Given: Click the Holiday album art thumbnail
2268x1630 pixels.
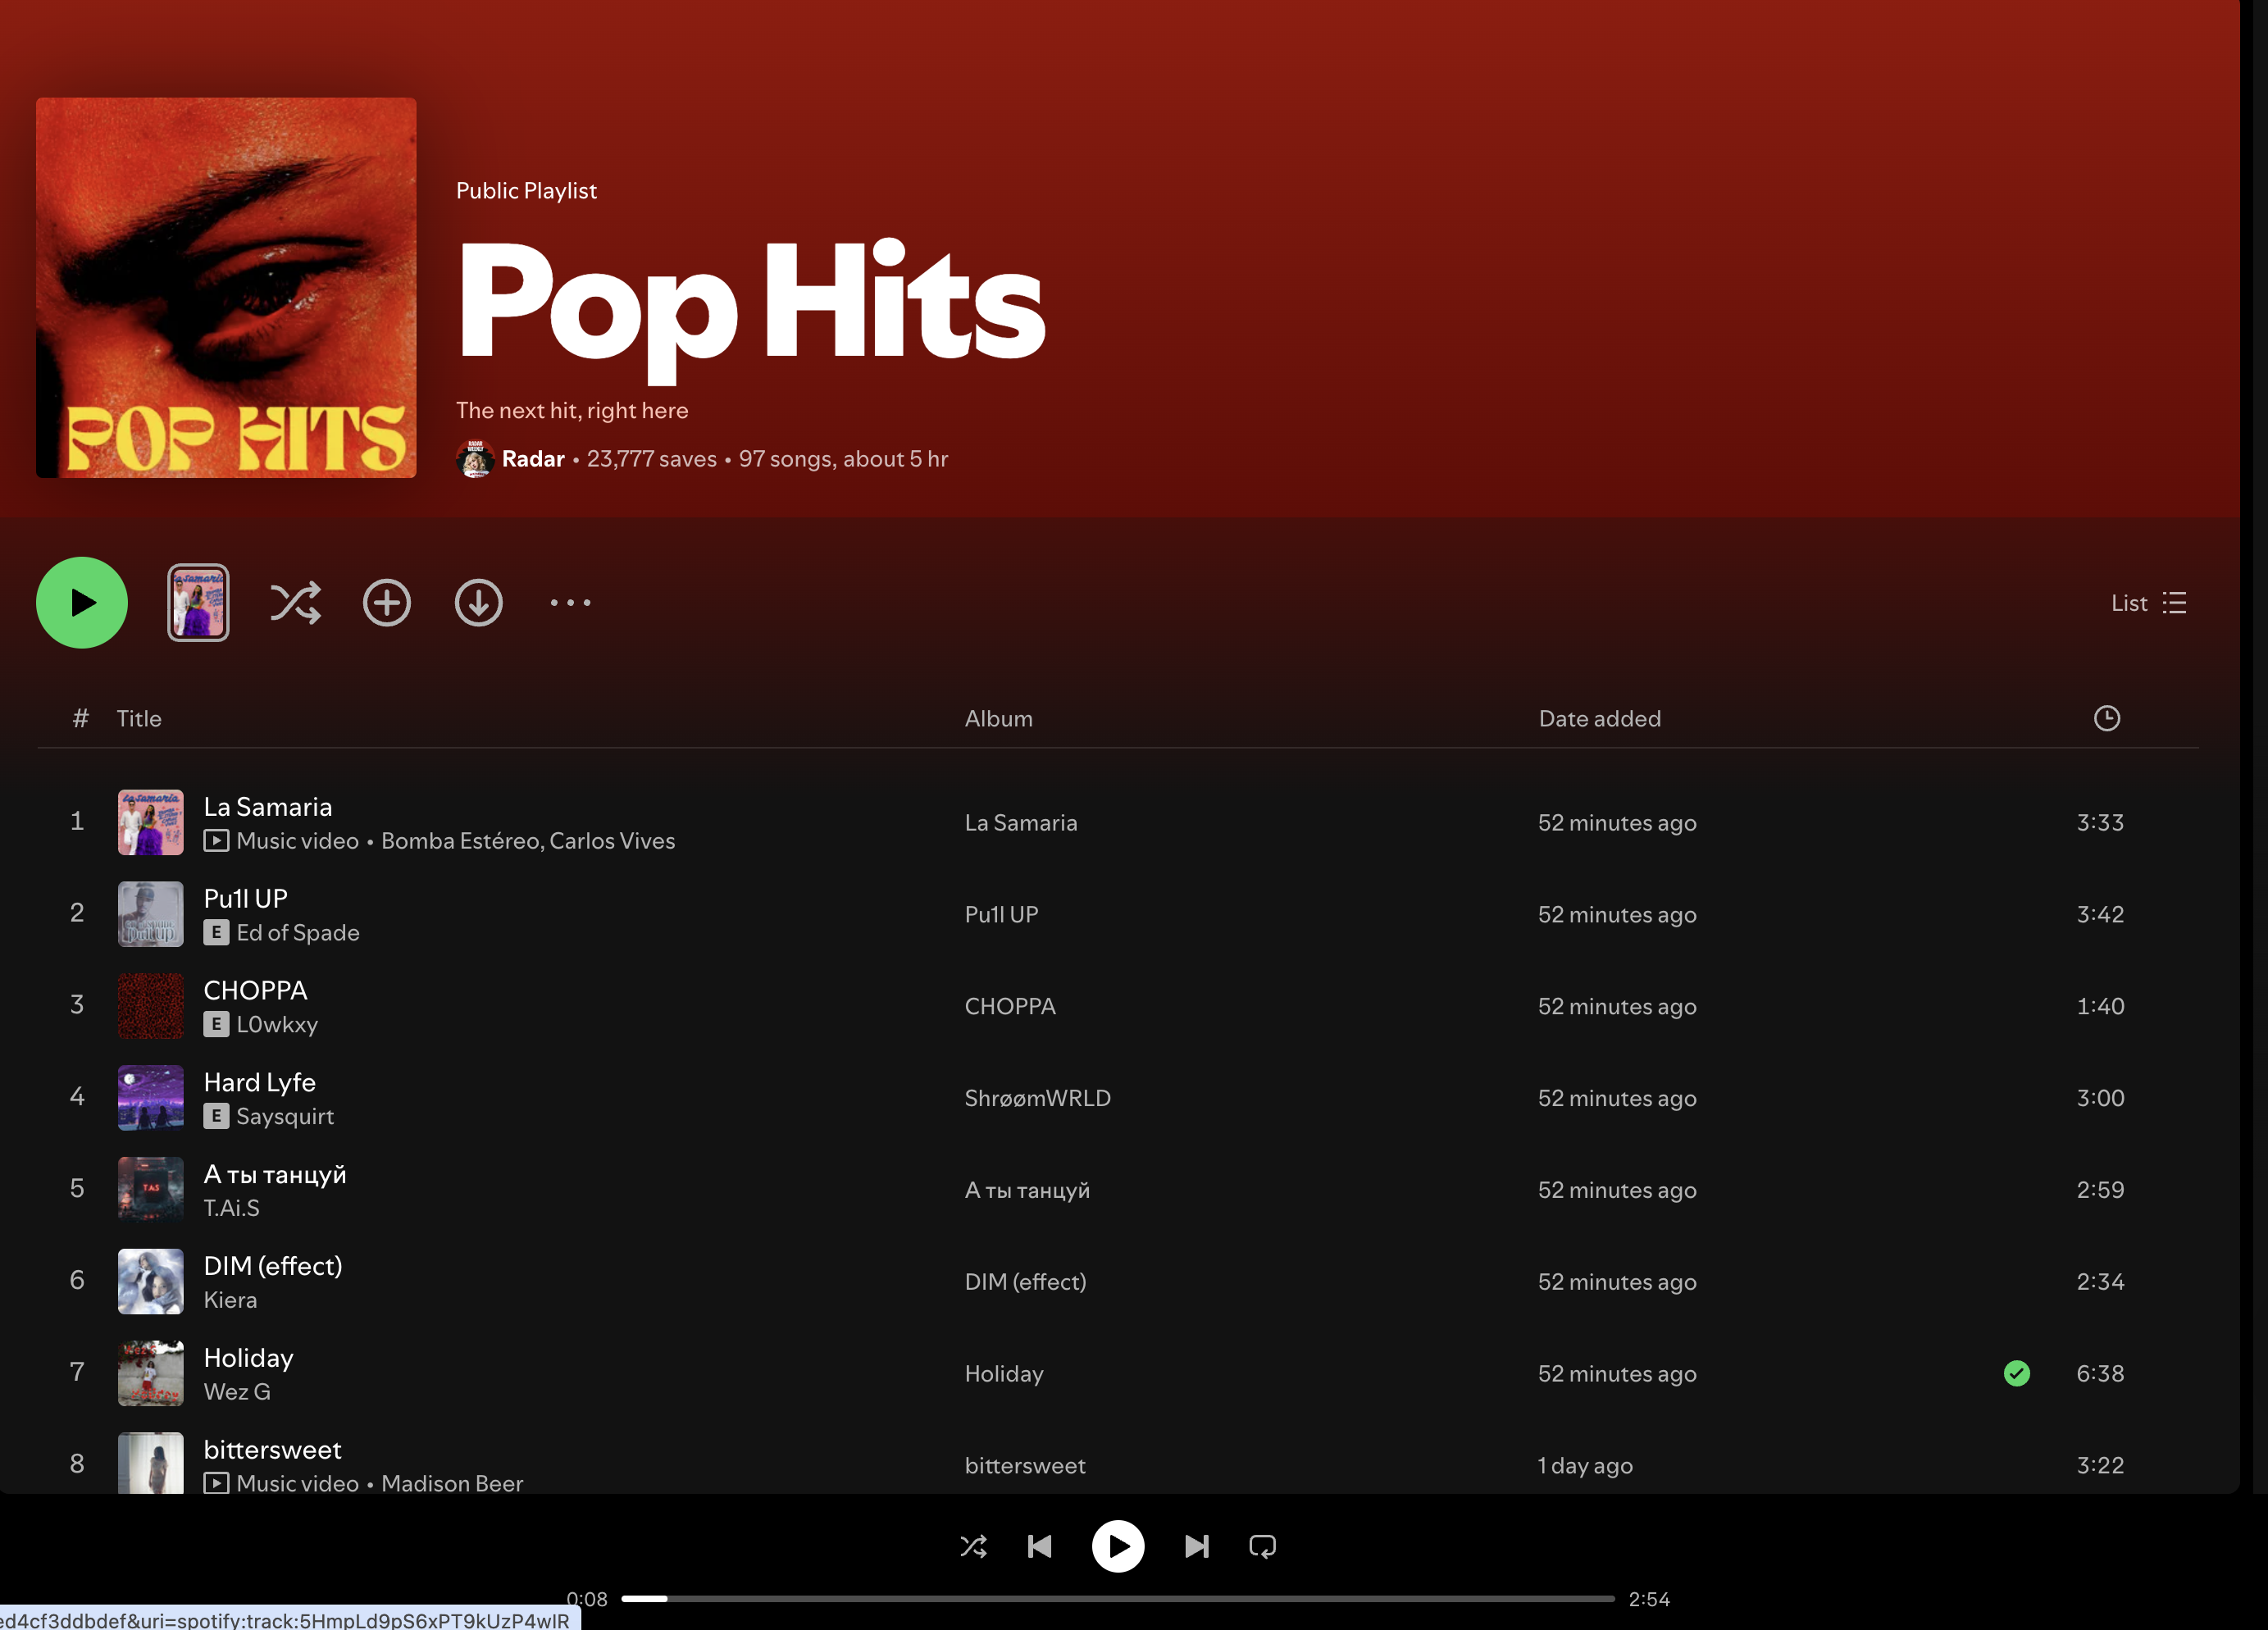Looking at the screenshot, I should tap(151, 1374).
